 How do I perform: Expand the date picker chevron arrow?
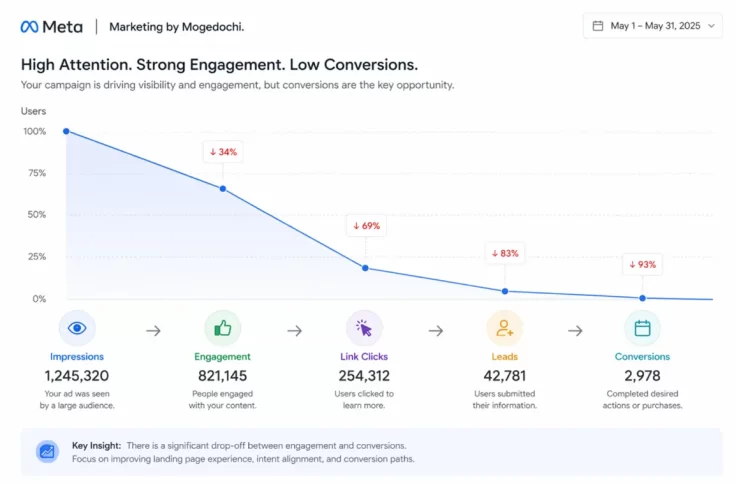coord(711,26)
